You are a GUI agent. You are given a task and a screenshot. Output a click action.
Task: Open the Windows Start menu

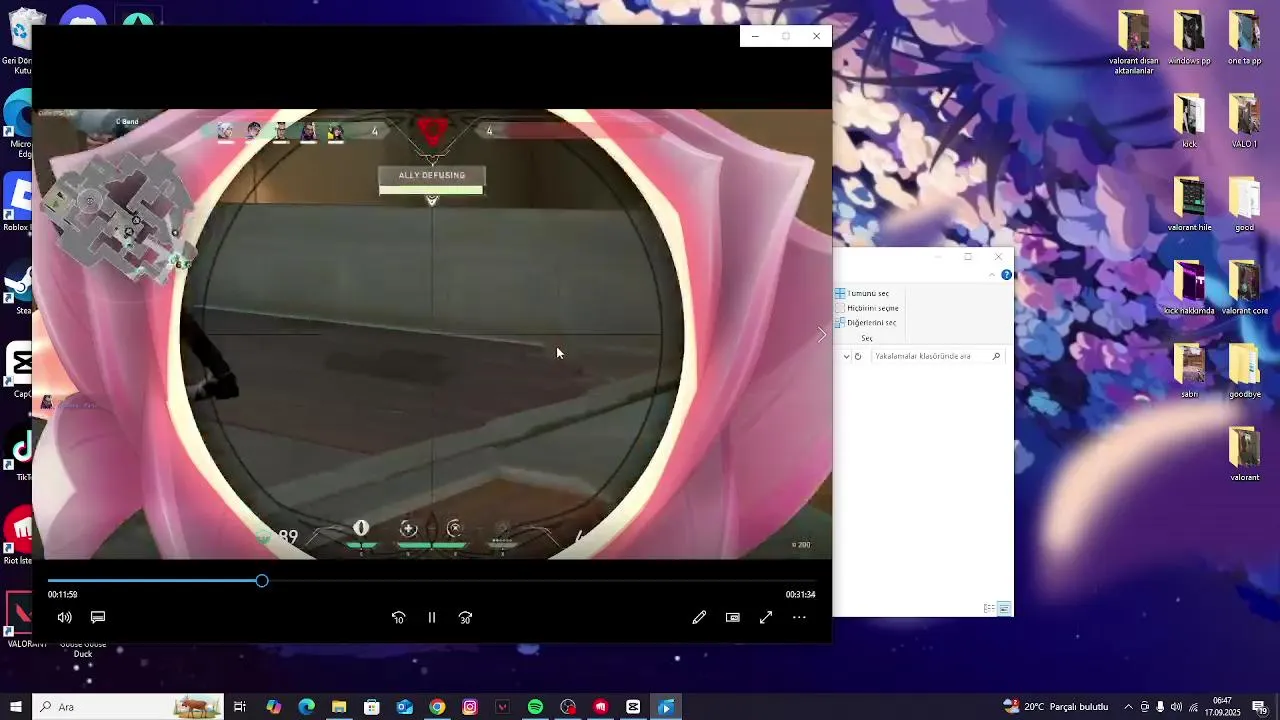pos(15,707)
